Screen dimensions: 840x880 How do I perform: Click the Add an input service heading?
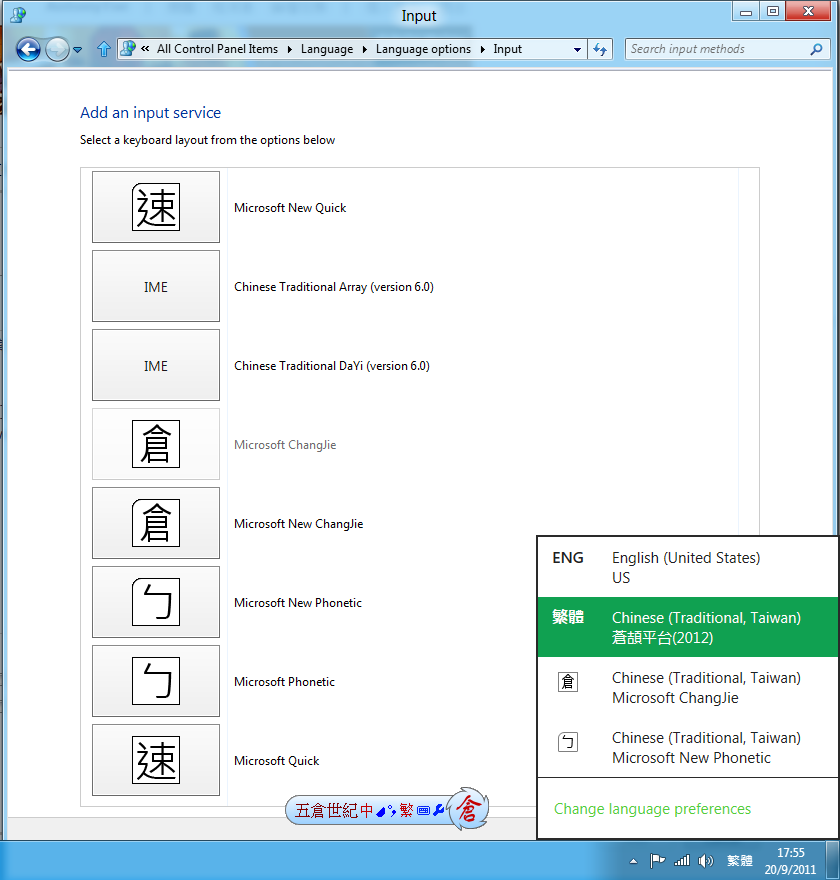pyautogui.click(x=150, y=113)
